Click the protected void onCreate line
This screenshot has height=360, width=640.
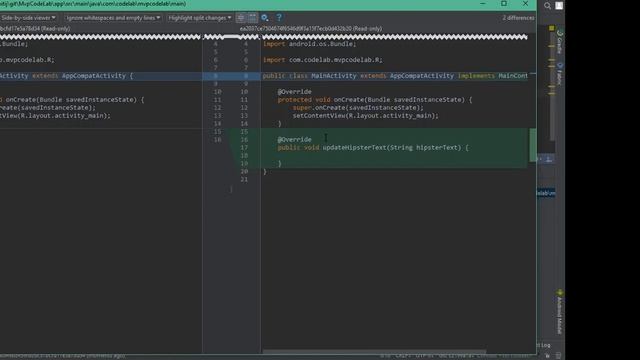click(x=375, y=100)
